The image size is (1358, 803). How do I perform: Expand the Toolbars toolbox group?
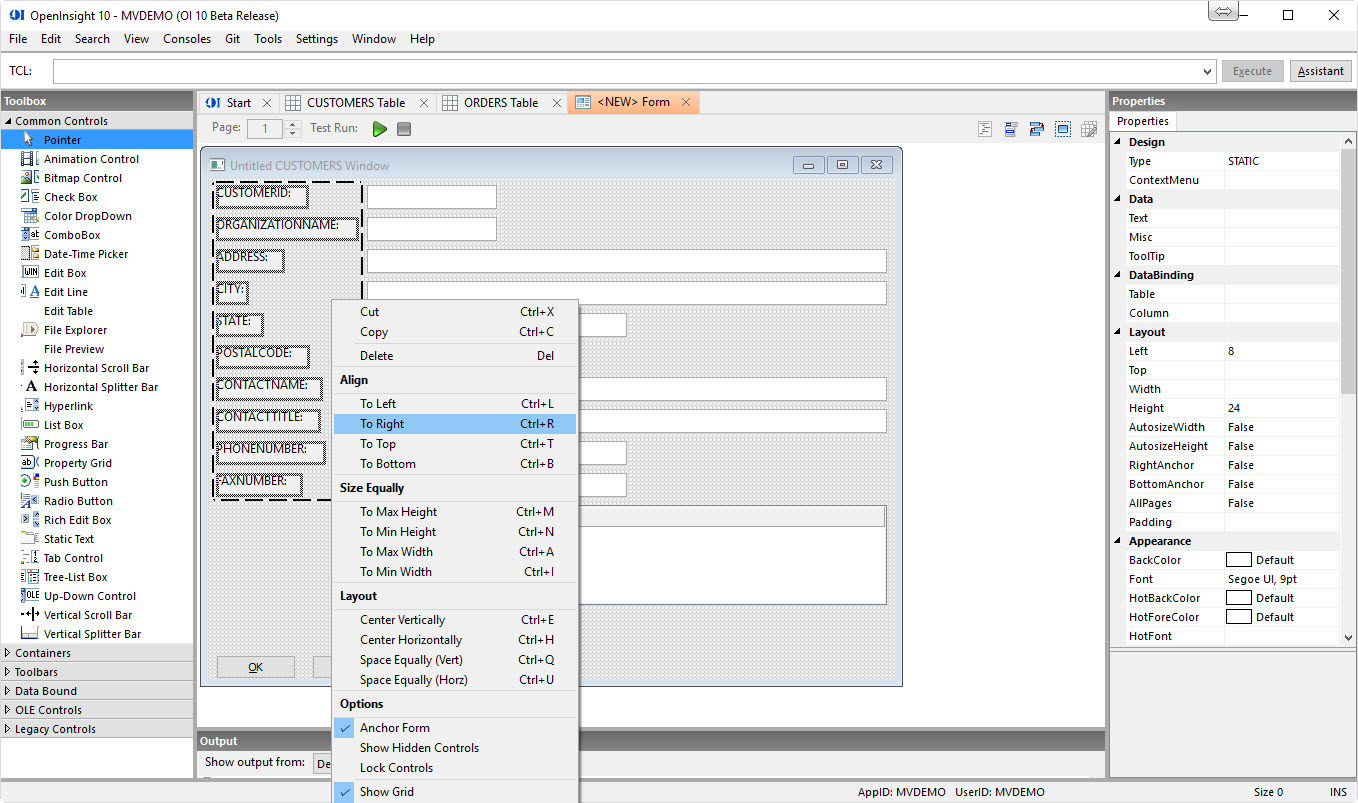pos(8,672)
